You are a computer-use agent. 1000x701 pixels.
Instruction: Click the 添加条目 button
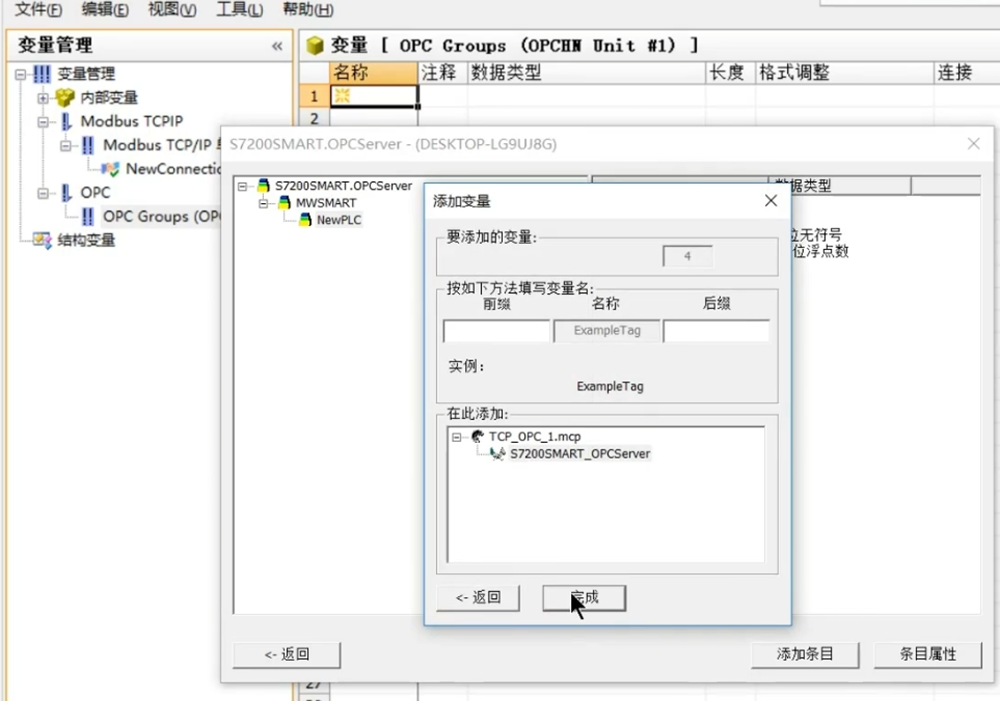point(805,654)
